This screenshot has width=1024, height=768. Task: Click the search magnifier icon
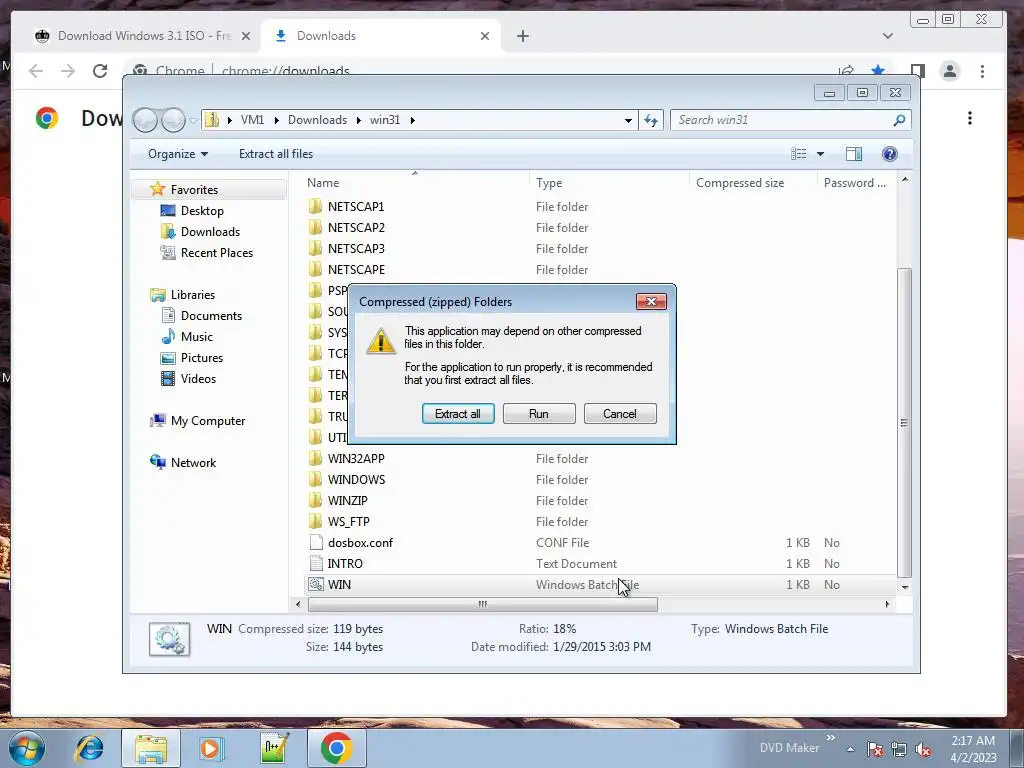click(x=899, y=120)
